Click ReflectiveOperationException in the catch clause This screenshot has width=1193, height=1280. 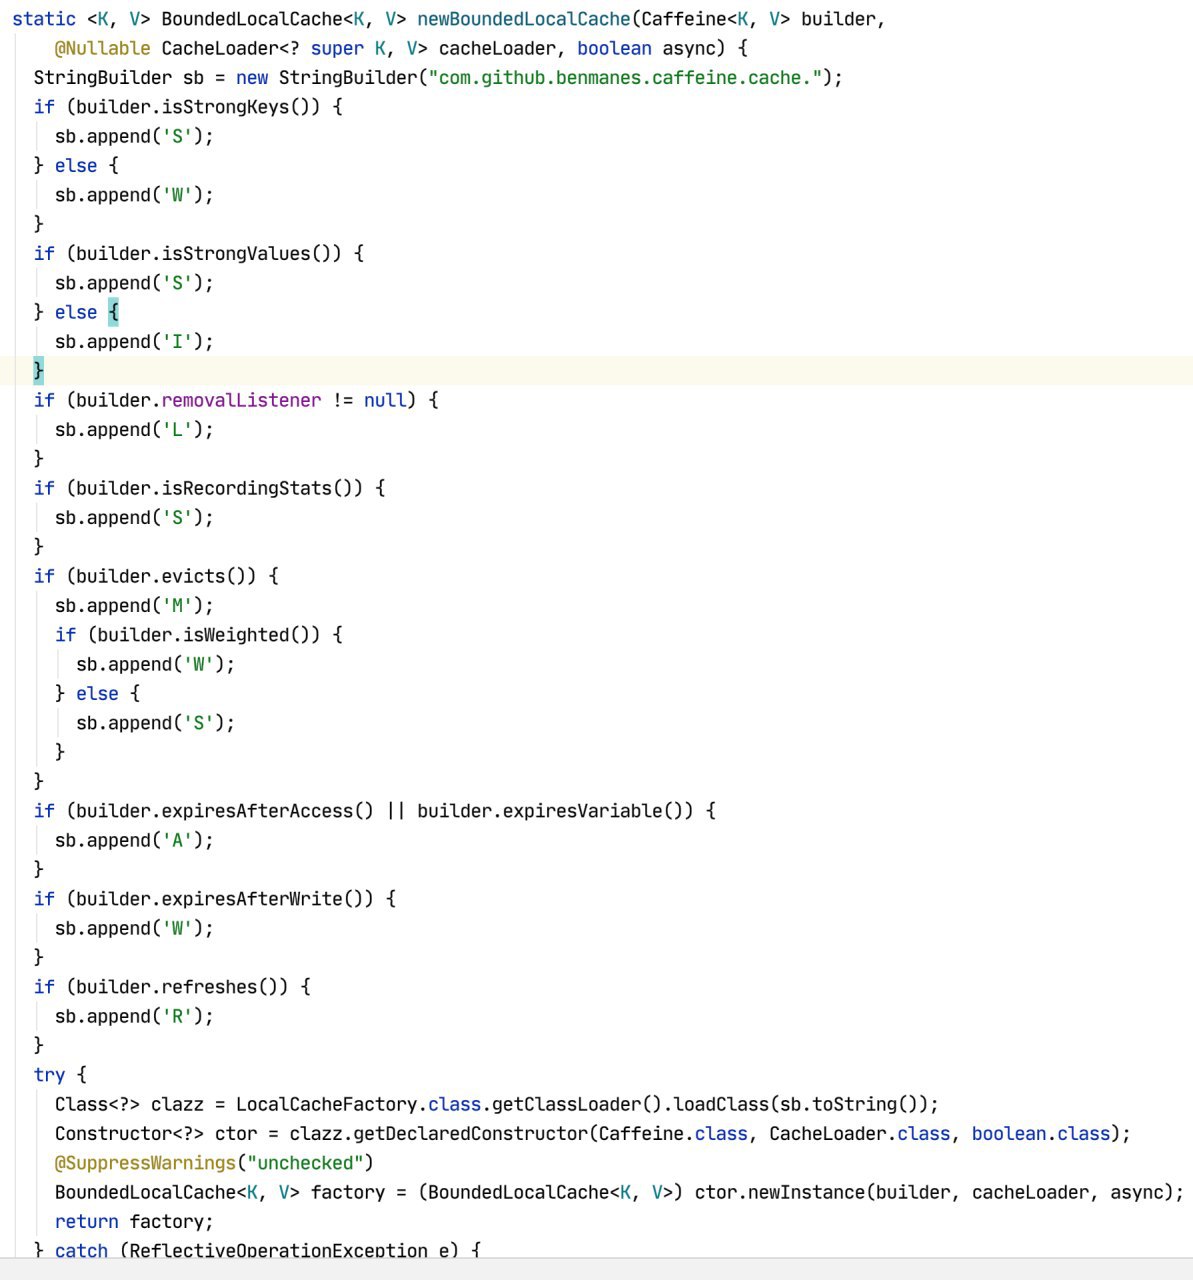click(x=279, y=1251)
